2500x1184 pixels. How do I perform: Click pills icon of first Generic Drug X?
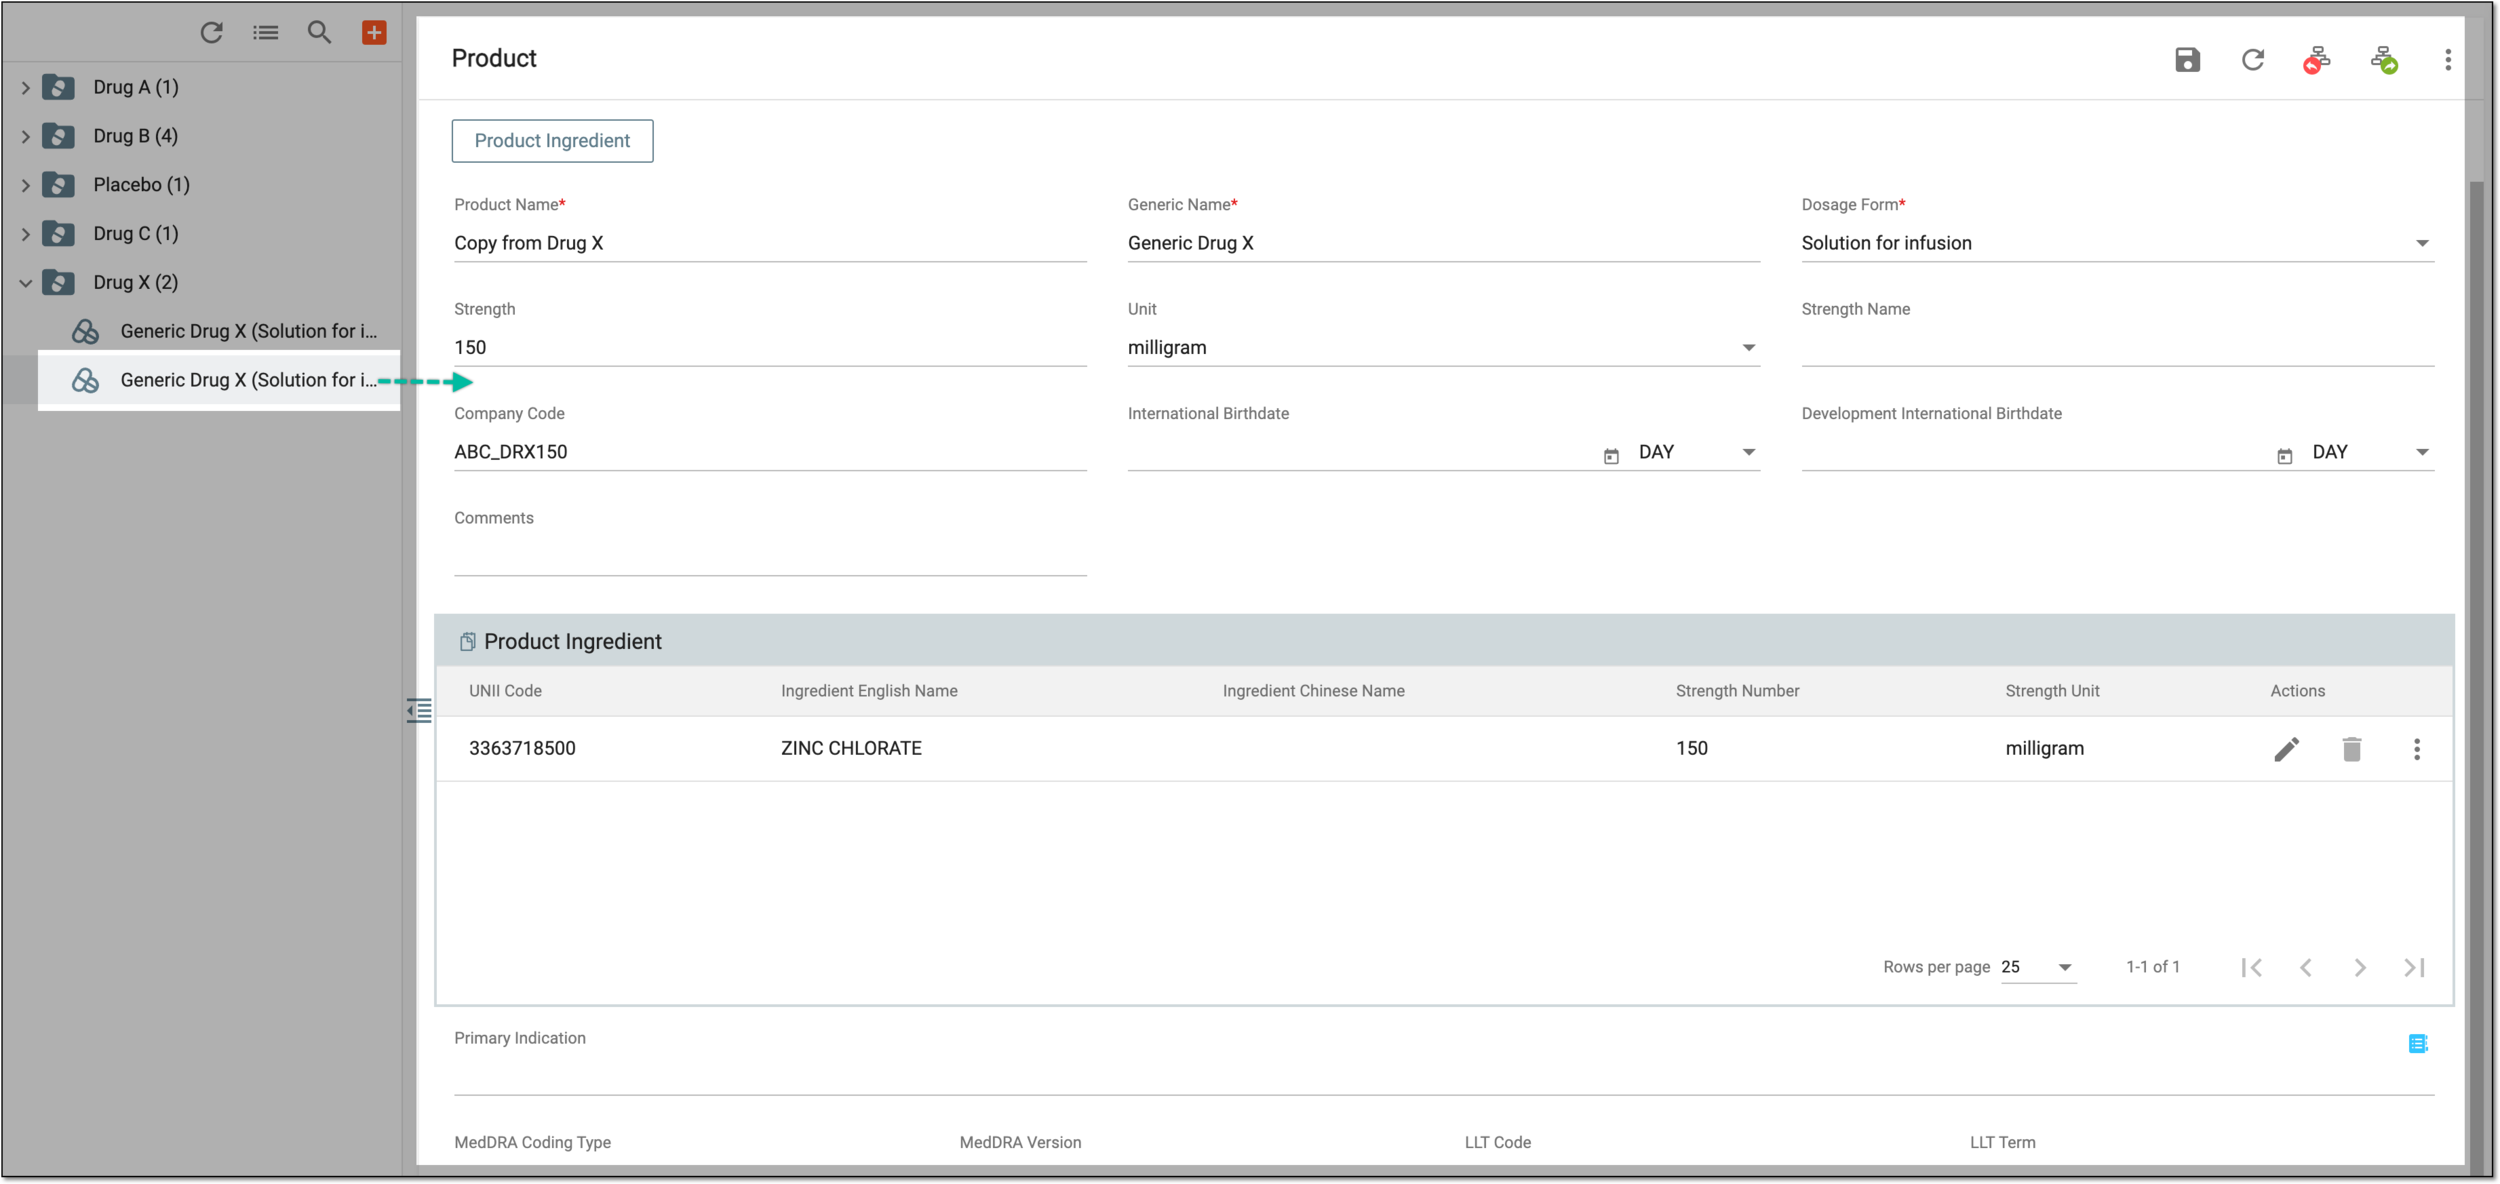86,331
